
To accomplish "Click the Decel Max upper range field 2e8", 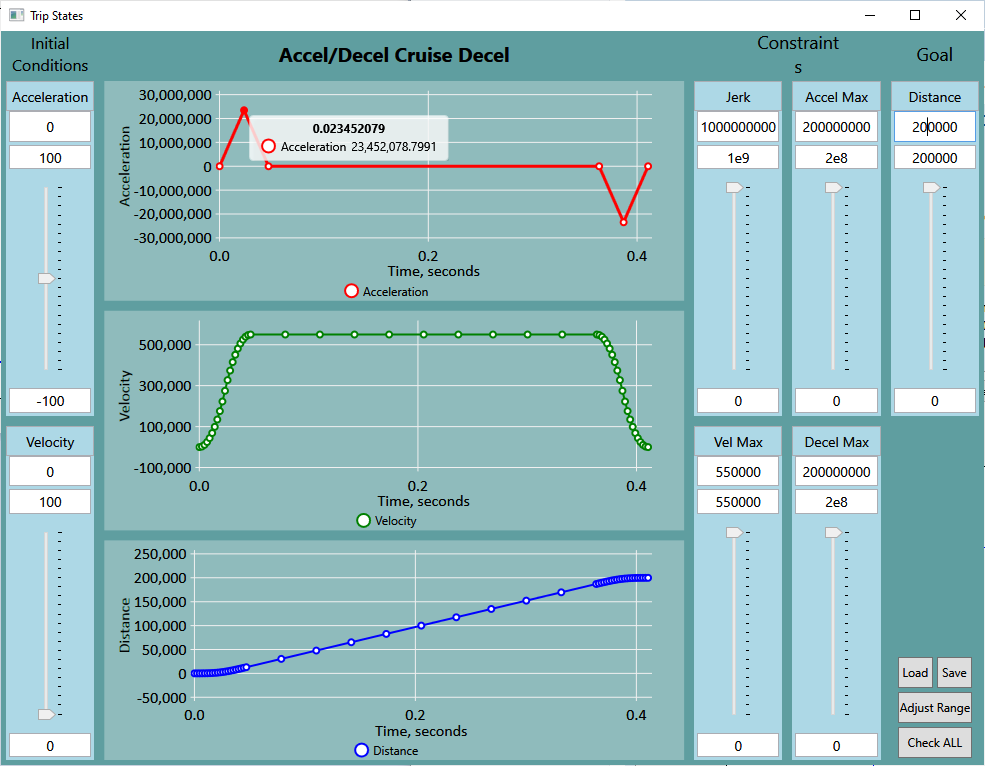I will click(x=836, y=502).
